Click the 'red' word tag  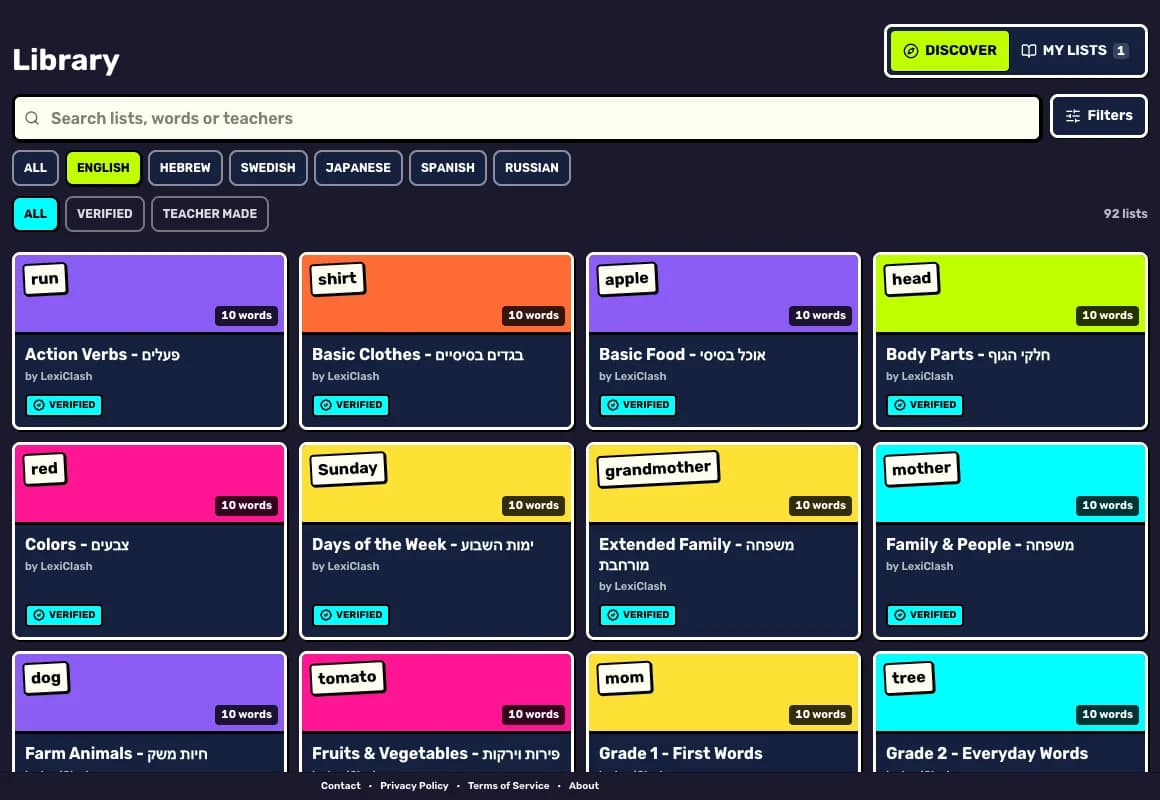[44, 469]
